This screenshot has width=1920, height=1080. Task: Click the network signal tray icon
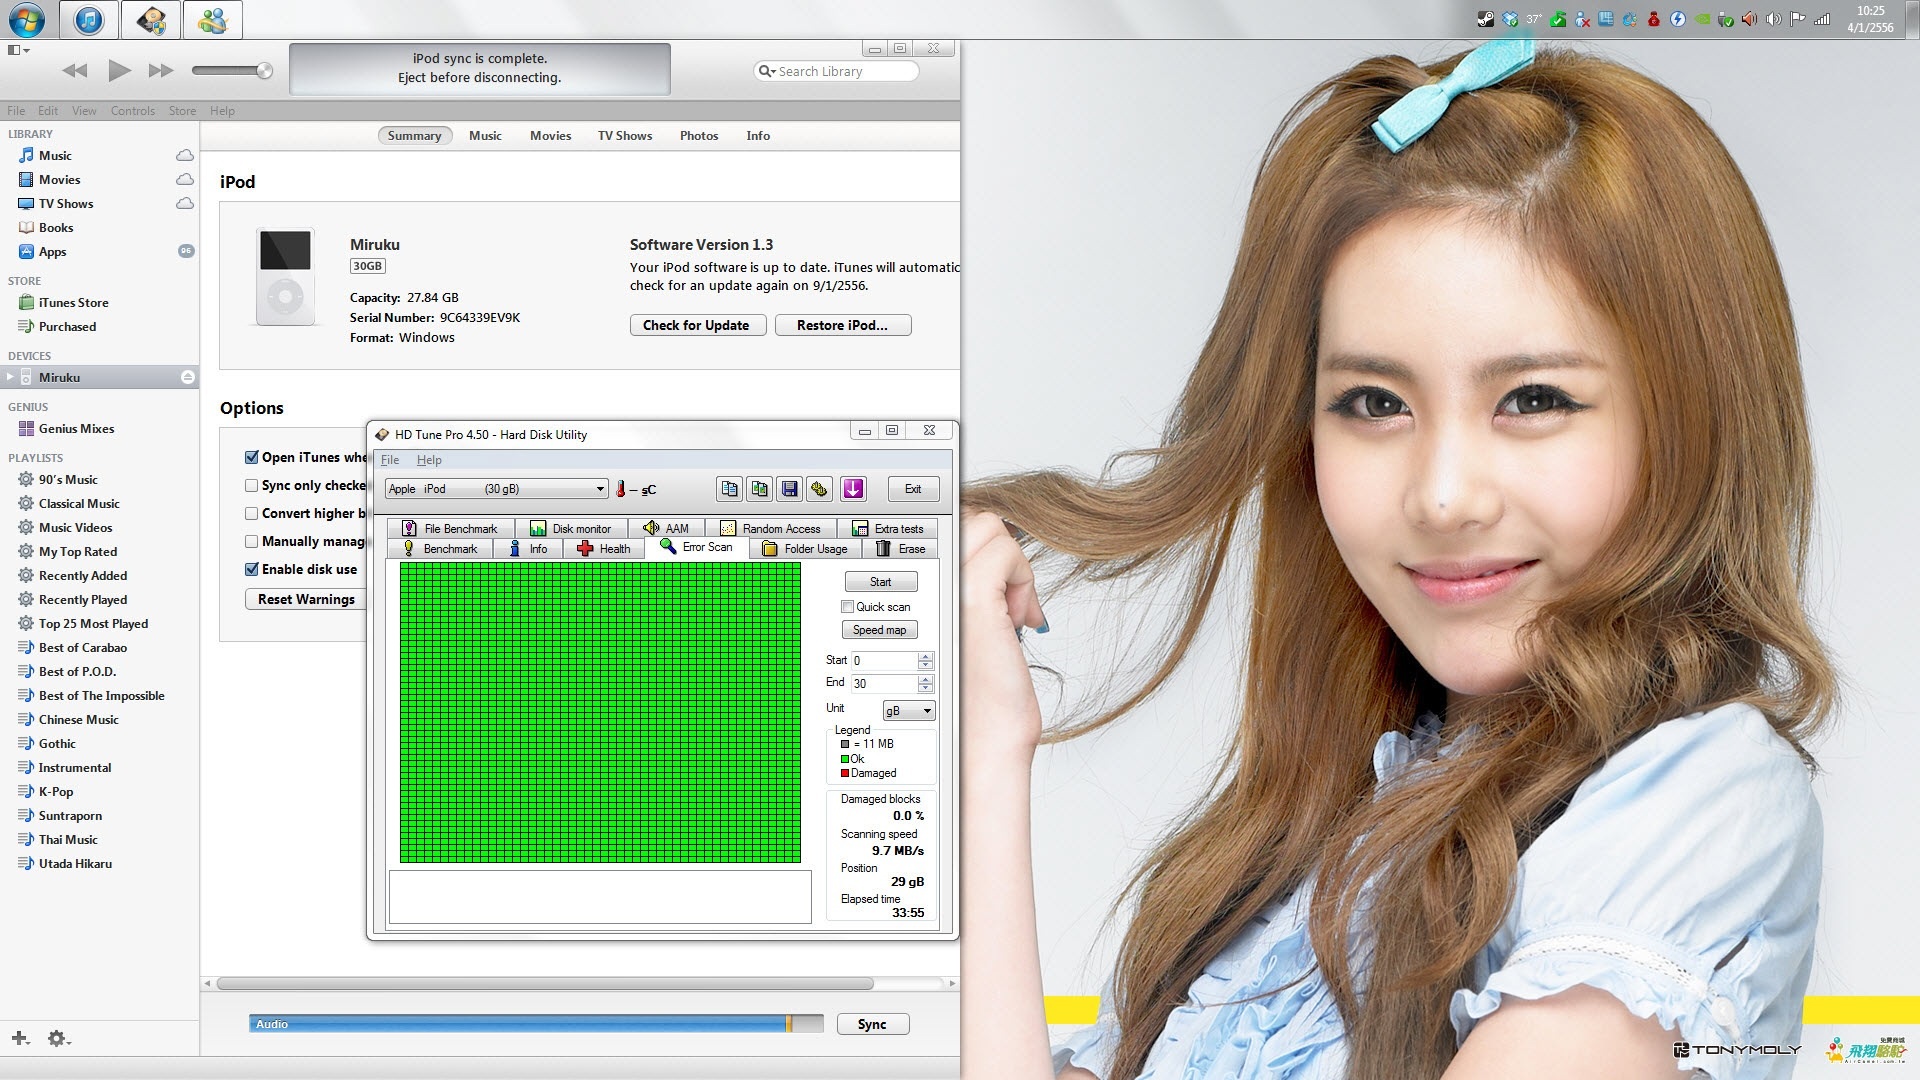1822,19
